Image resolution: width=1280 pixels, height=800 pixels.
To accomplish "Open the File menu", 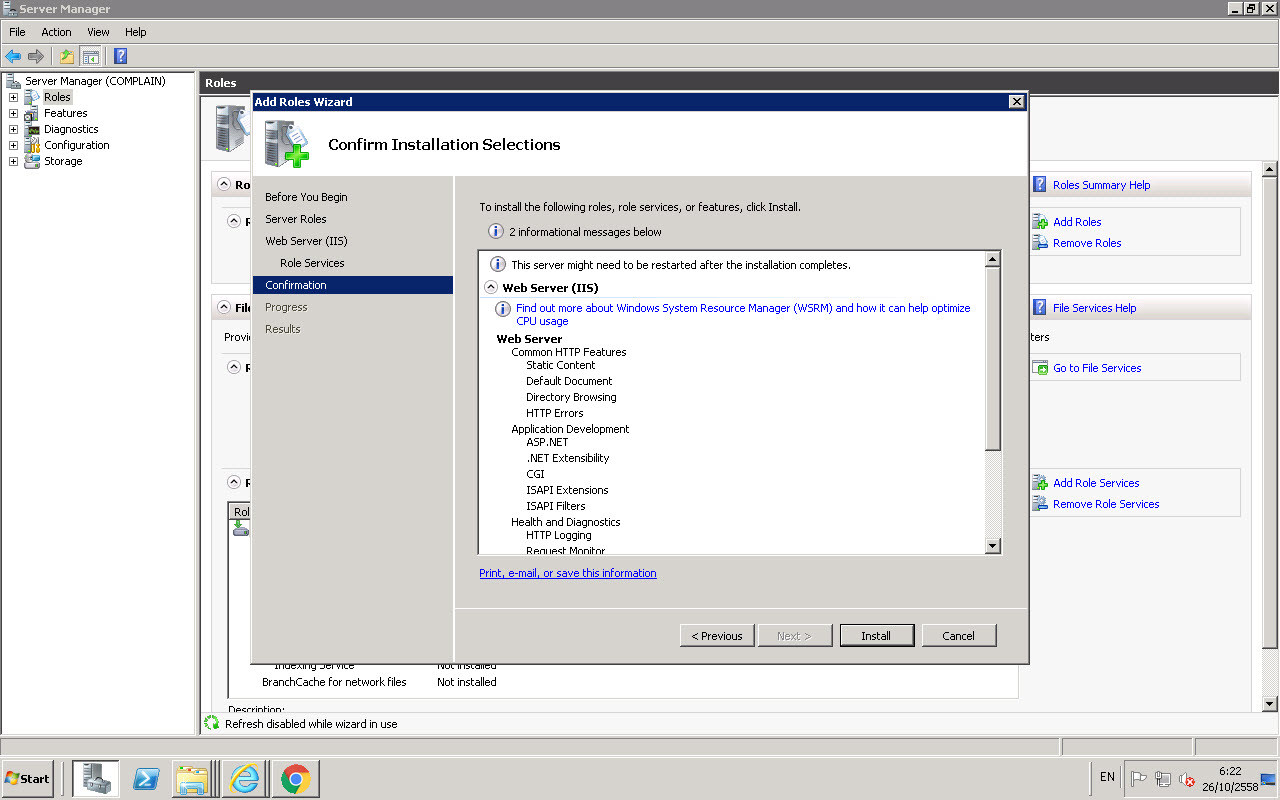I will [x=17, y=32].
